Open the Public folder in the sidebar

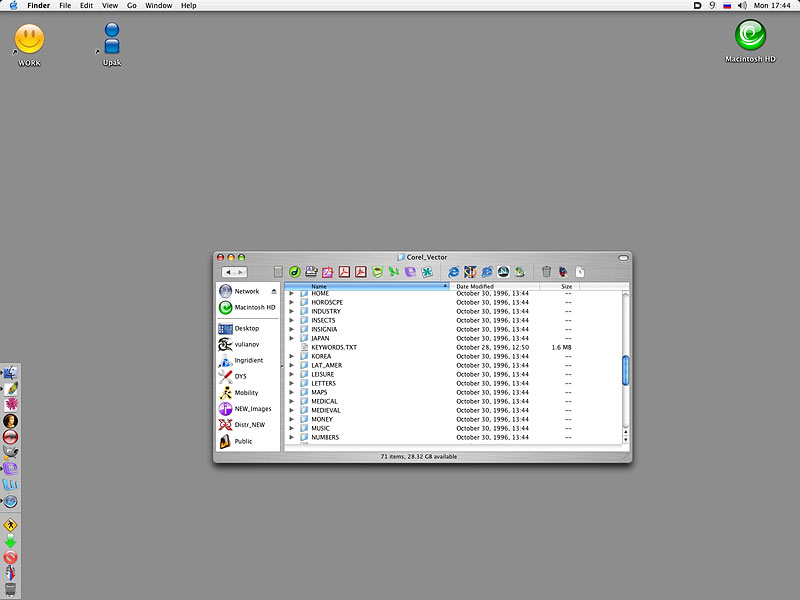[236, 441]
